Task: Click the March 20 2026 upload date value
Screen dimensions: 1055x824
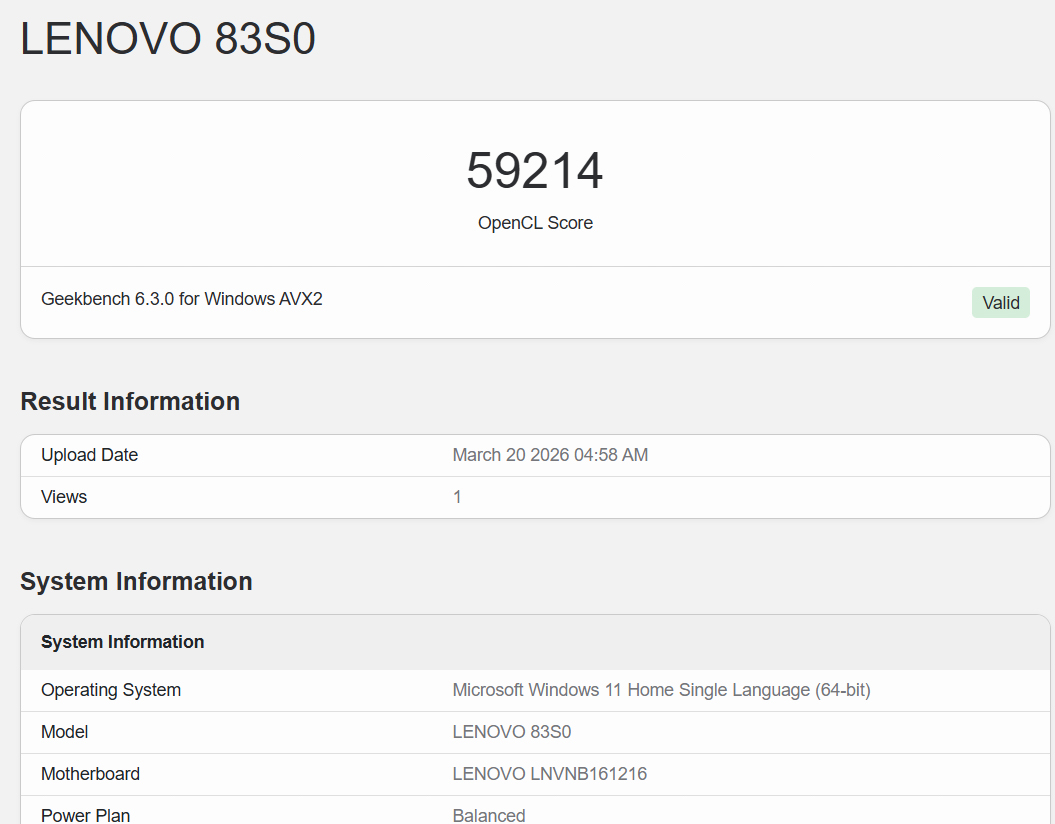Action: pyautogui.click(x=549, y=454)
